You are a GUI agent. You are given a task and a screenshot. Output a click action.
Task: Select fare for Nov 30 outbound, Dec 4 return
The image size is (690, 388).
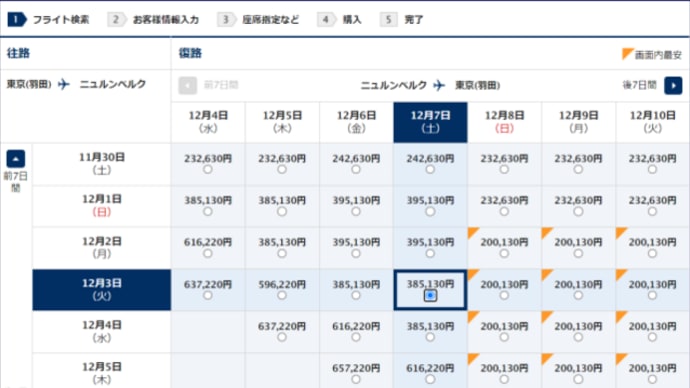click(208, 169)
